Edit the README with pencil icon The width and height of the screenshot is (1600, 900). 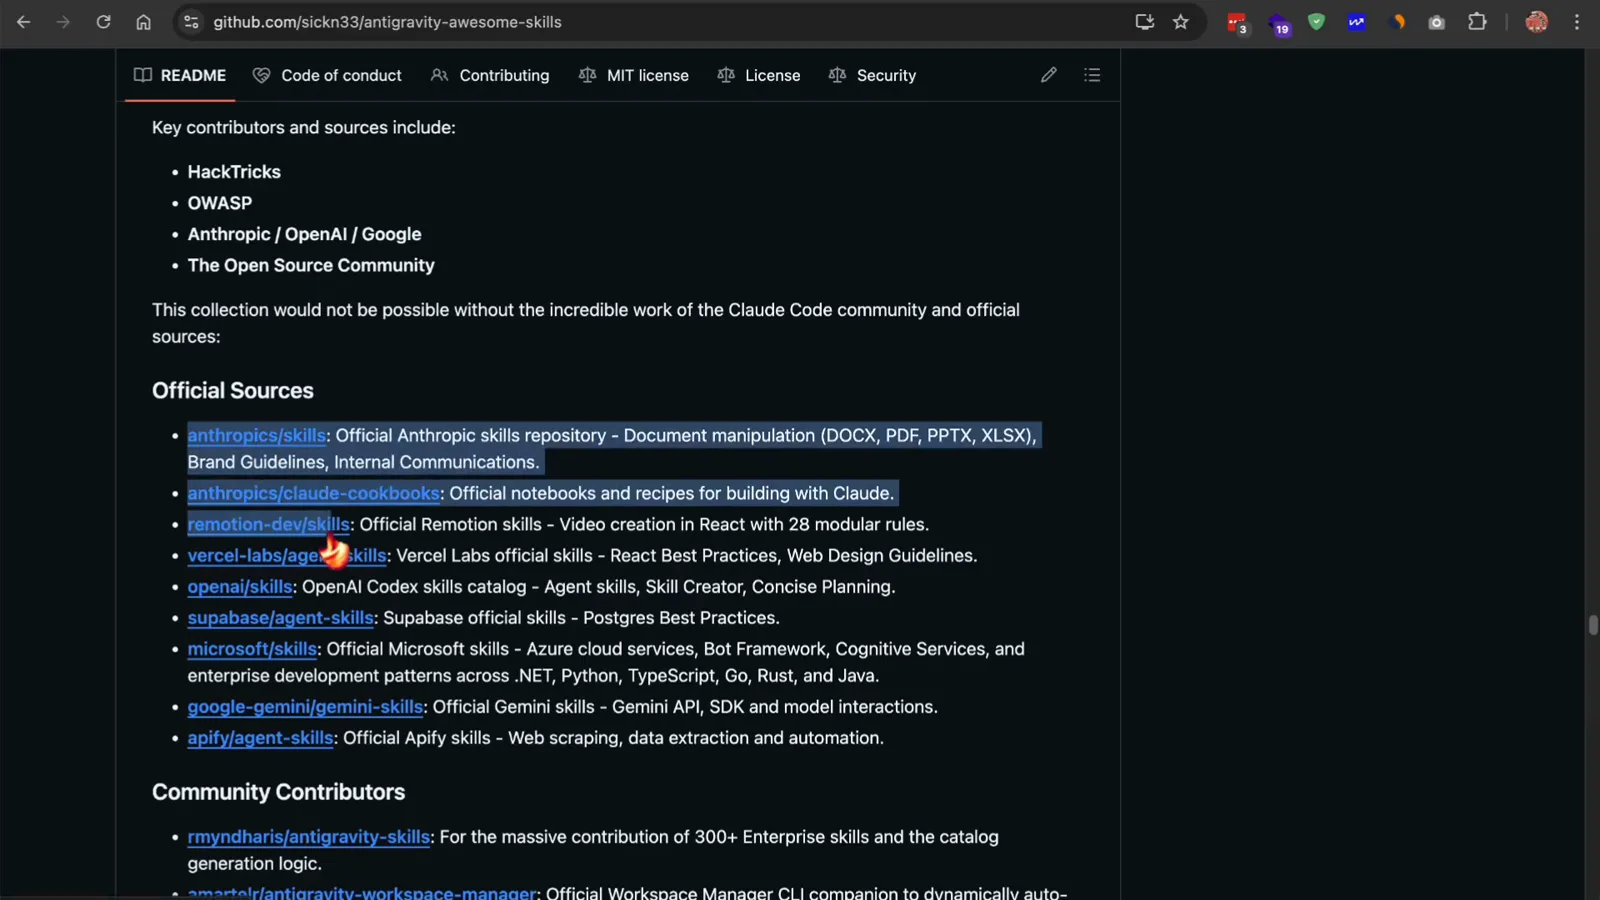click(1048, 75)
